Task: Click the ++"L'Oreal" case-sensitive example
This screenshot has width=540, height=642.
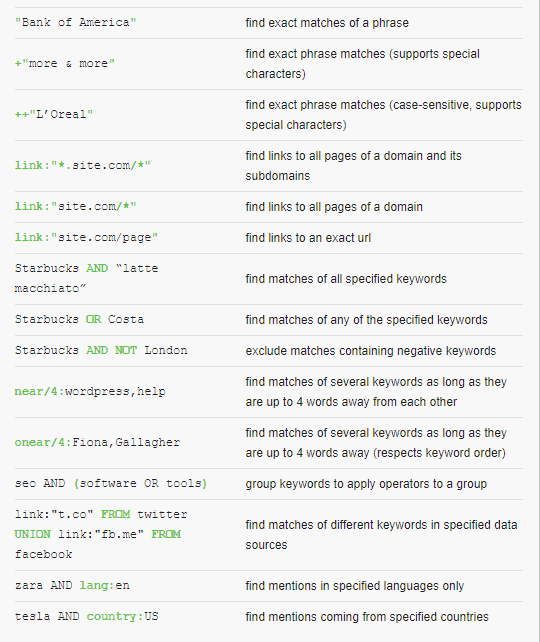Action: tap(54, 114)
